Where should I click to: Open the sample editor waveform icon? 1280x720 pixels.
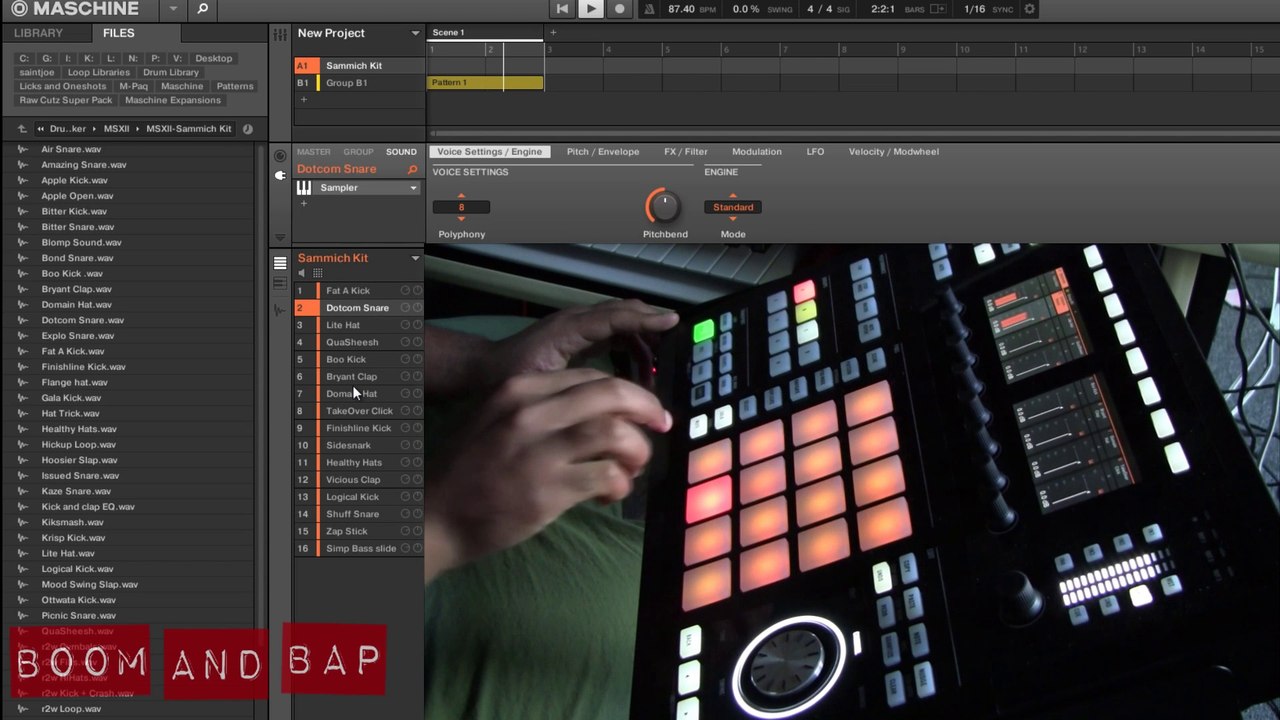(x=280, y=310)
